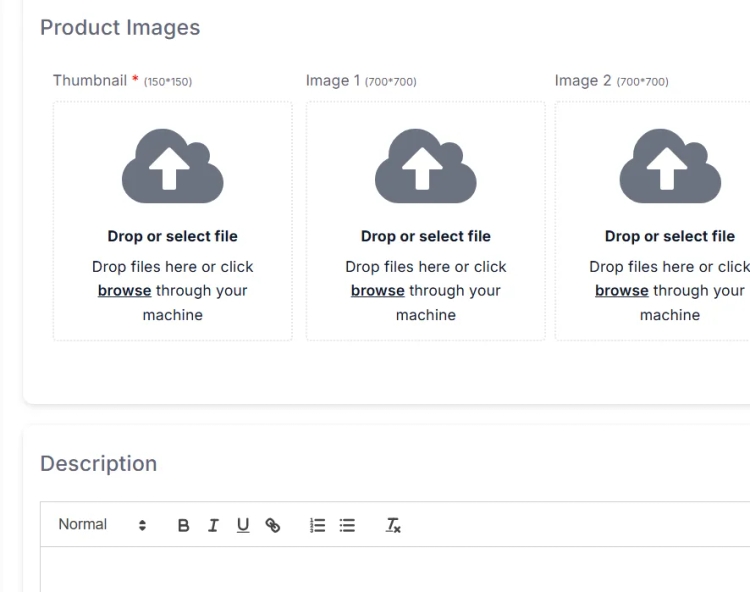Clear text formatting in editor
Screen dimensions: 750x592
pos(393,525)
